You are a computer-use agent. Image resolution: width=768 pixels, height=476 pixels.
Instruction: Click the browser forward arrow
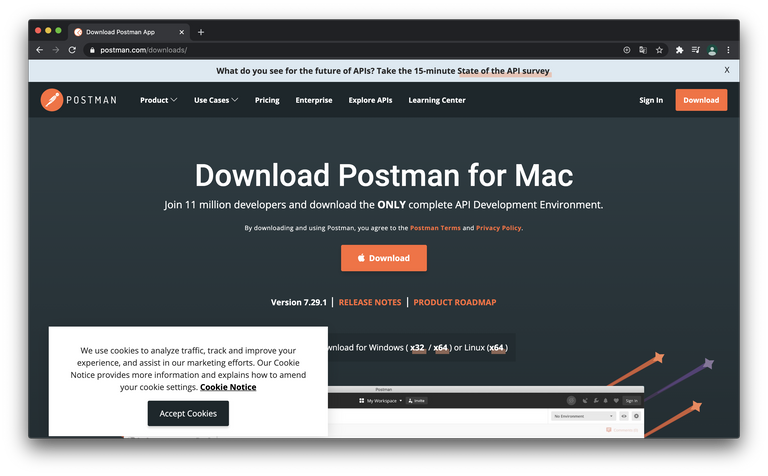coord(56,50)
